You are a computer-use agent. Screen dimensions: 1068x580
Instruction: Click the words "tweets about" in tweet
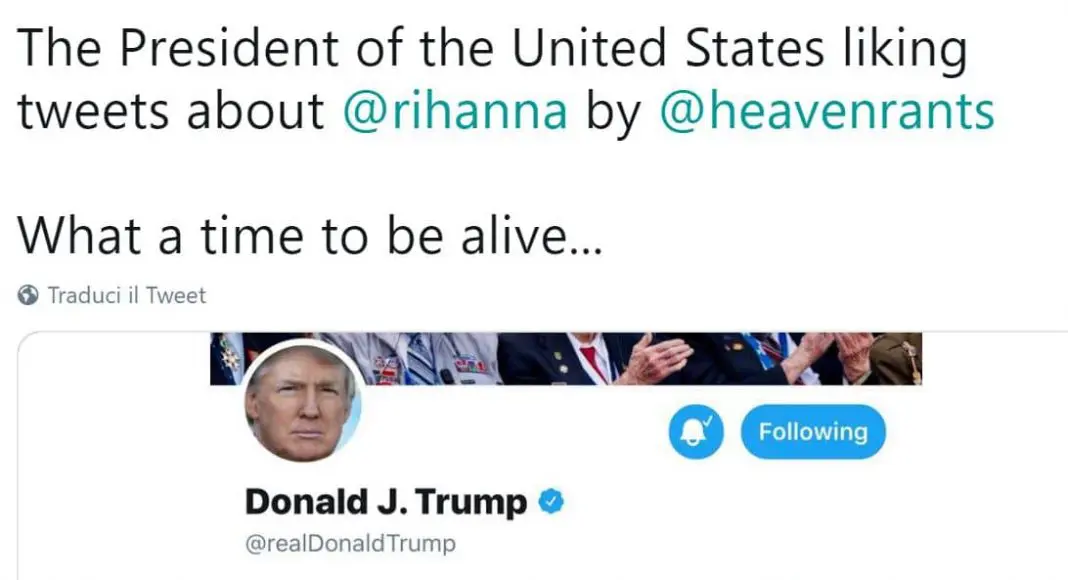pos(170,111)
